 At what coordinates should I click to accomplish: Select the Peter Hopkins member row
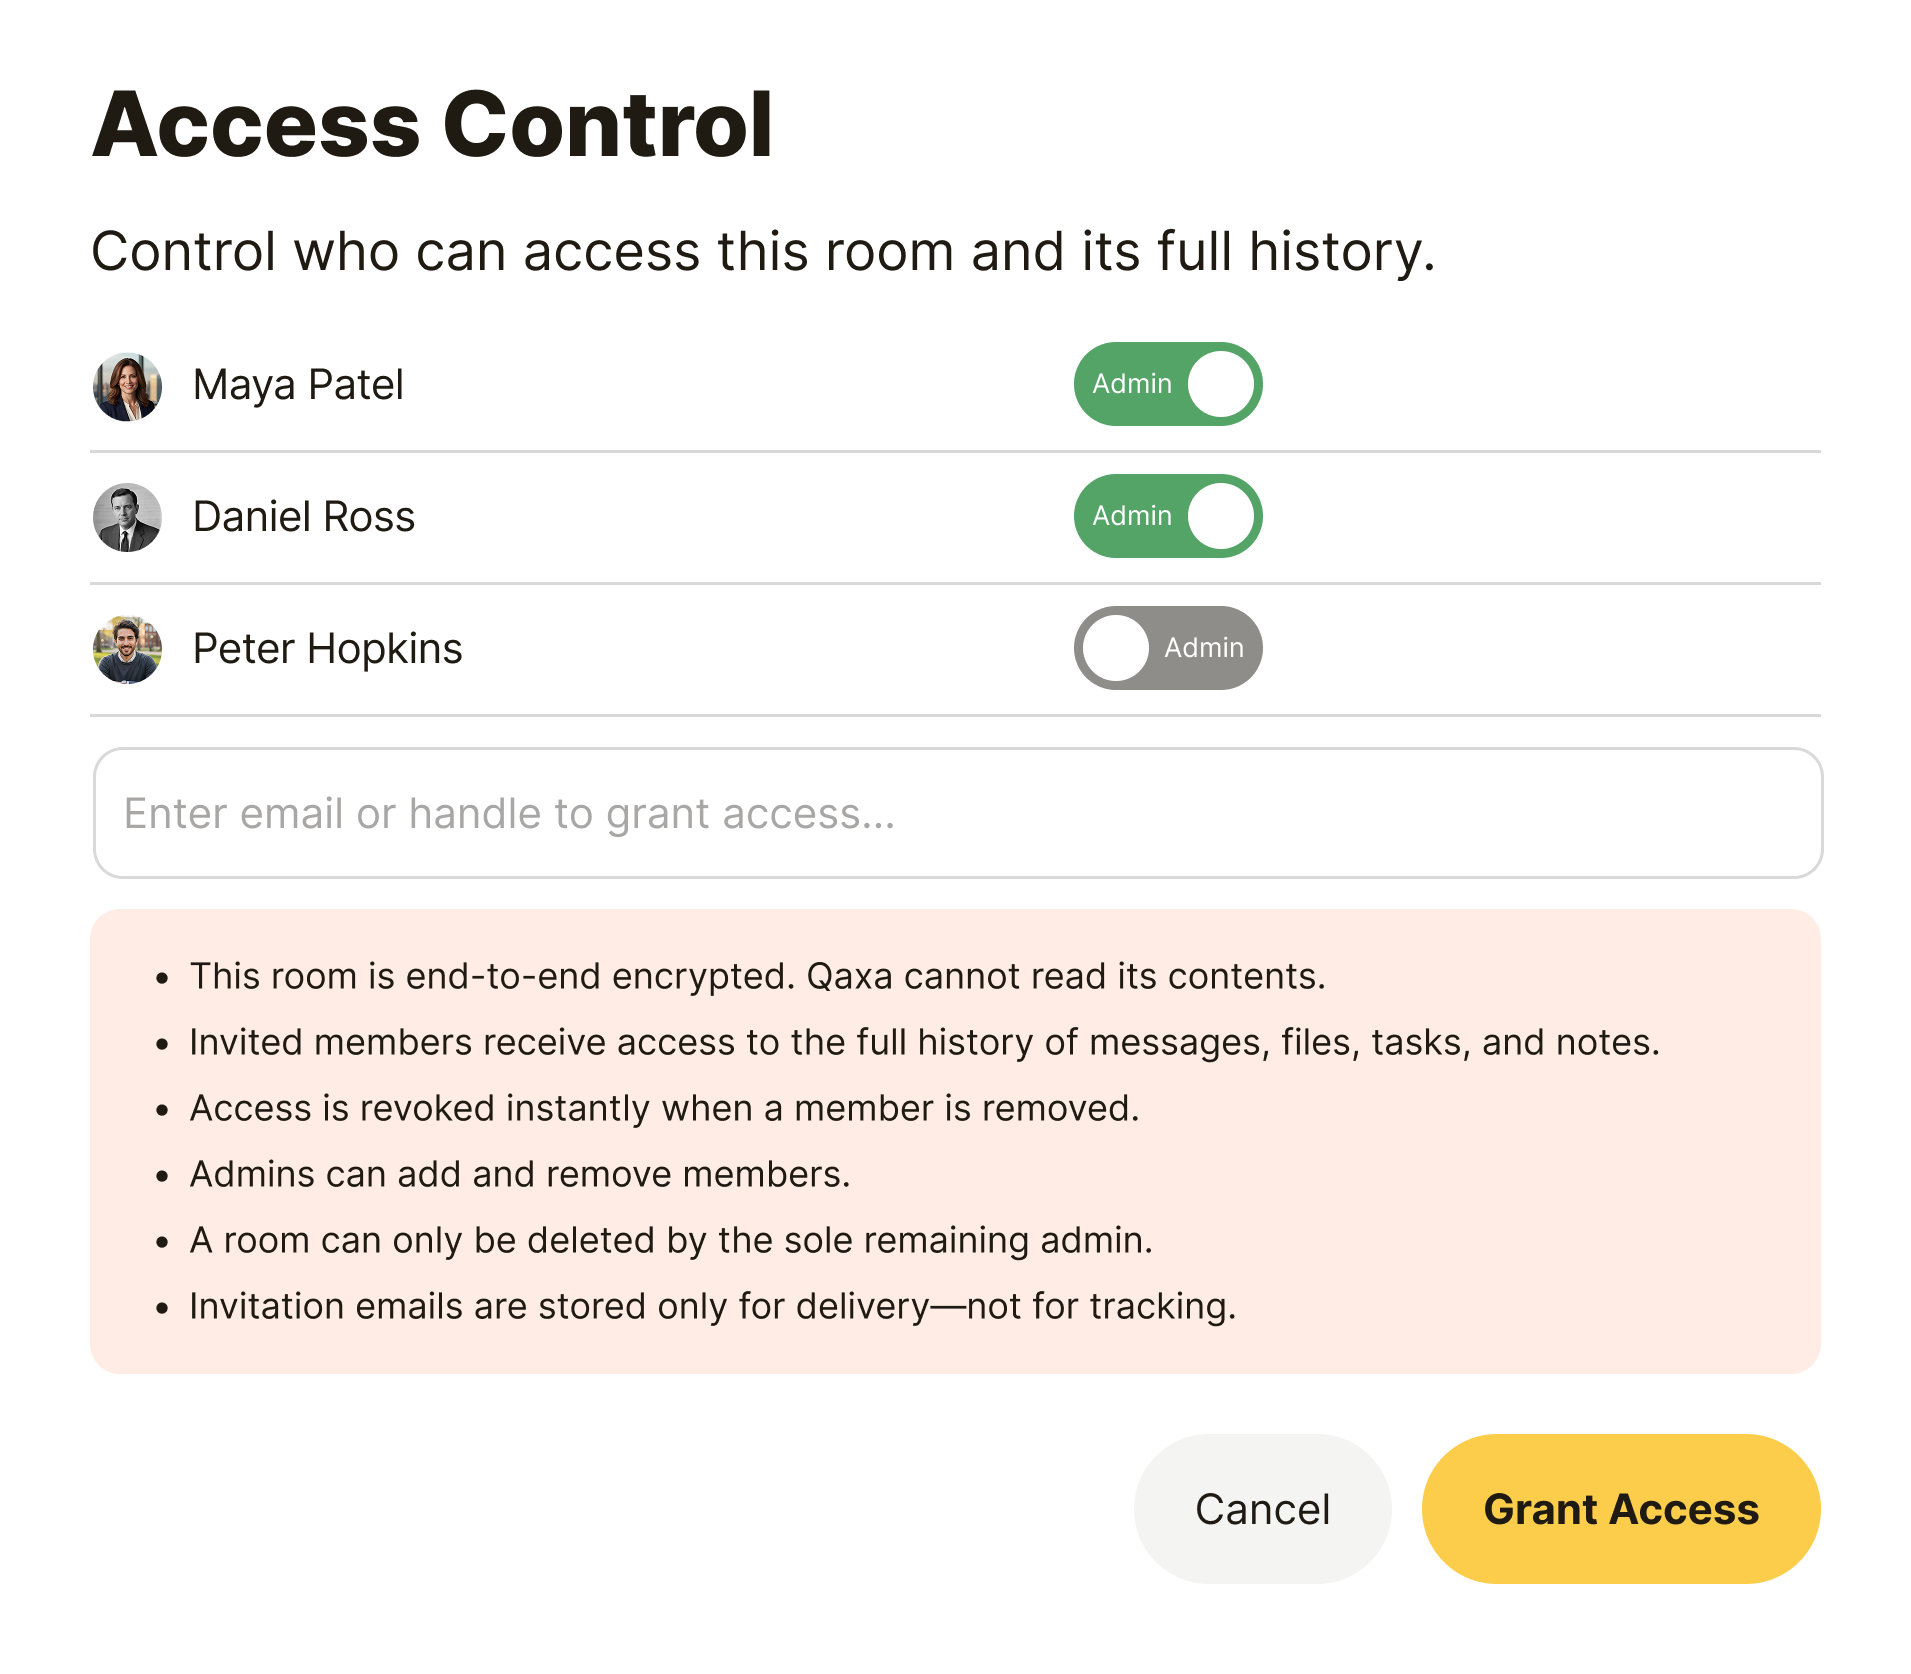pos(700,648)
